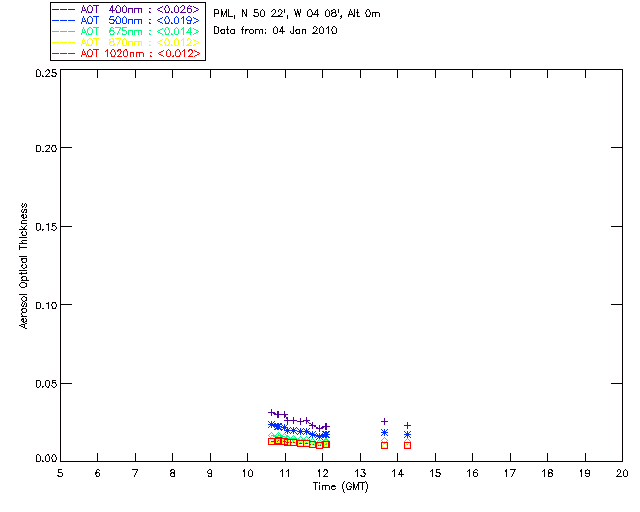The height and width of the screenshot is (512, 640).
Task: Select the red square data point near 14.3 hours
Action: pyautogui.click(x=407, y=445)
